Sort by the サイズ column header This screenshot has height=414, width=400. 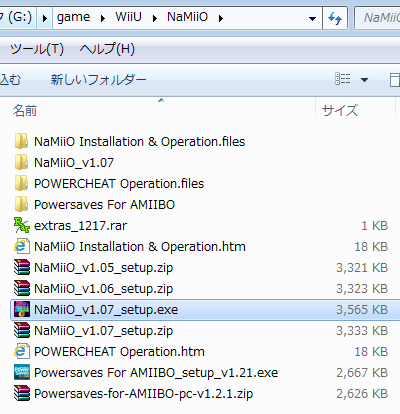click(x=340, y=110)
